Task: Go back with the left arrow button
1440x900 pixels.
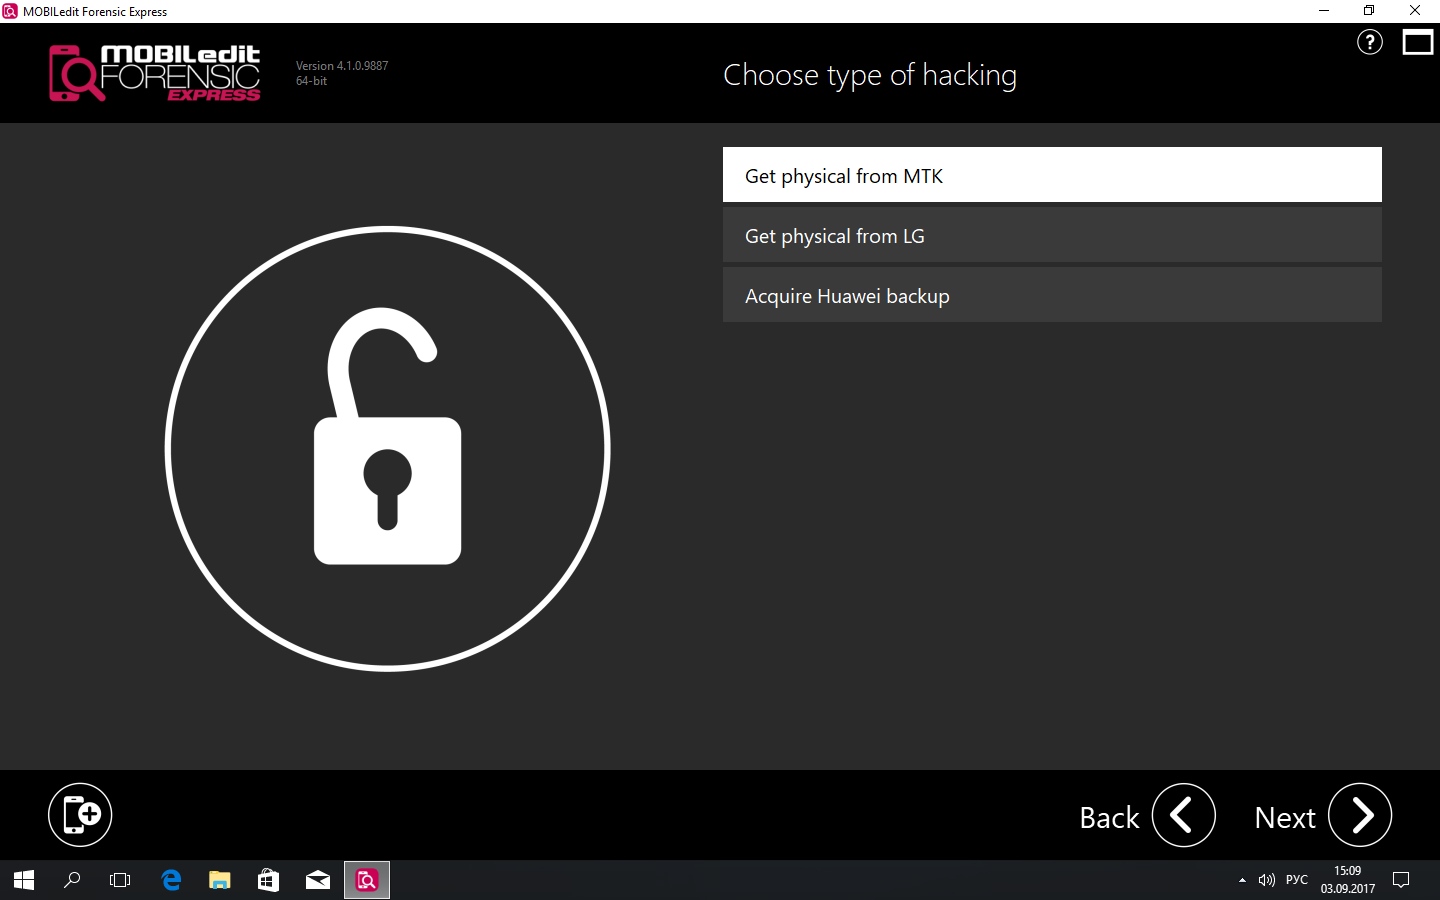Action: pos(1183,815)
